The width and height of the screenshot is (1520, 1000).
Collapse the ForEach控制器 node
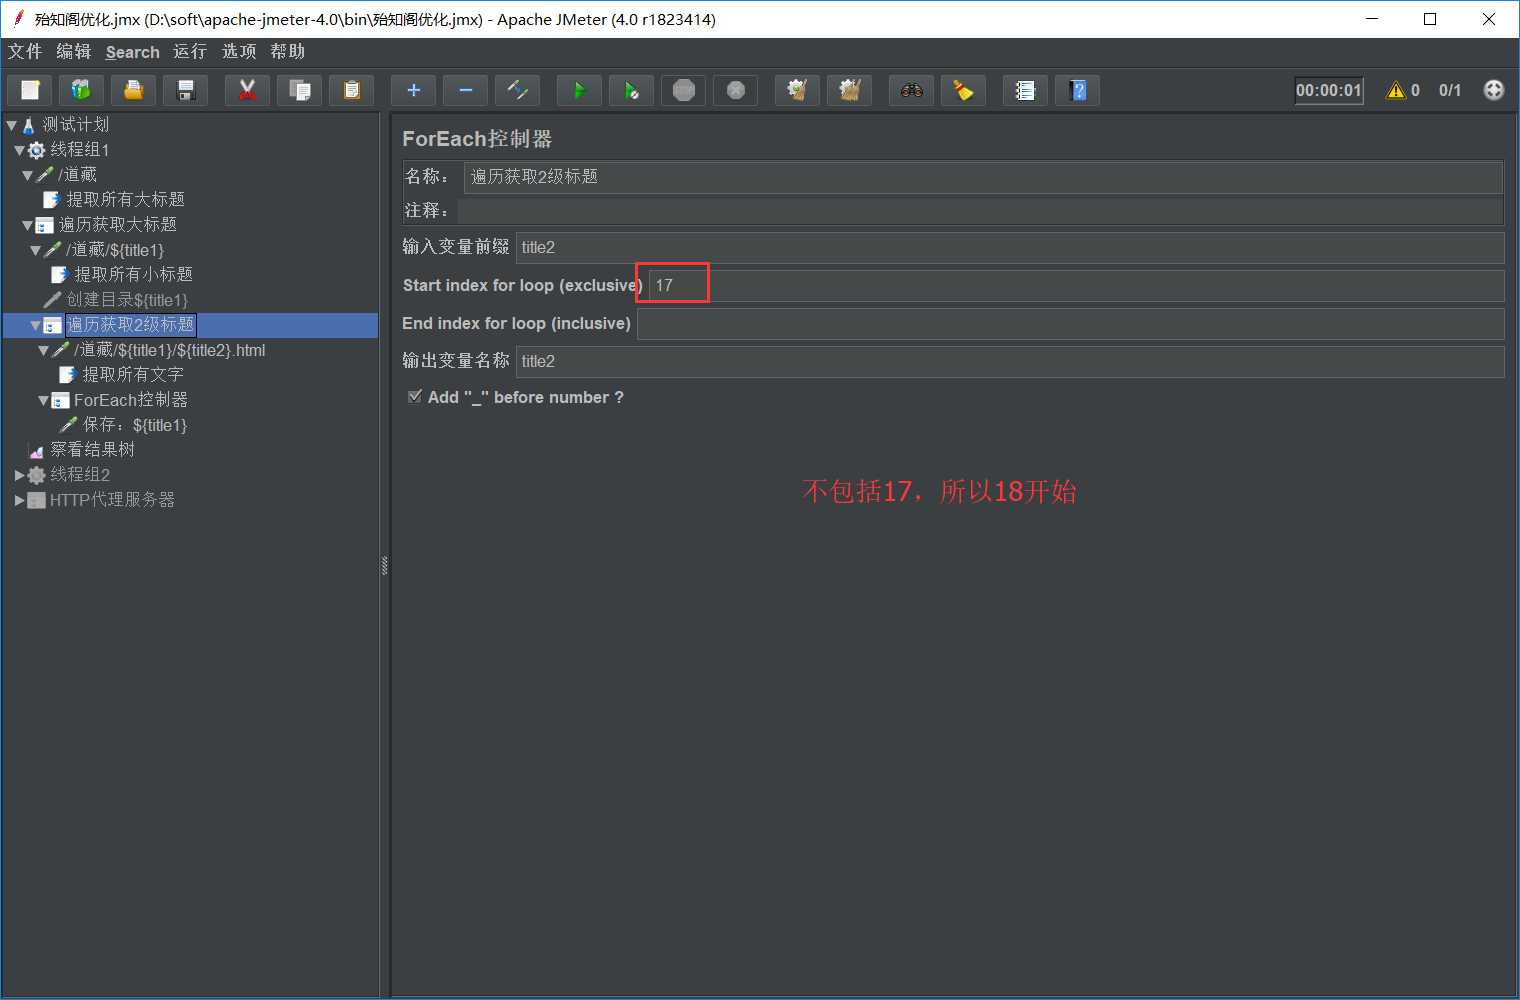(44, 400)
